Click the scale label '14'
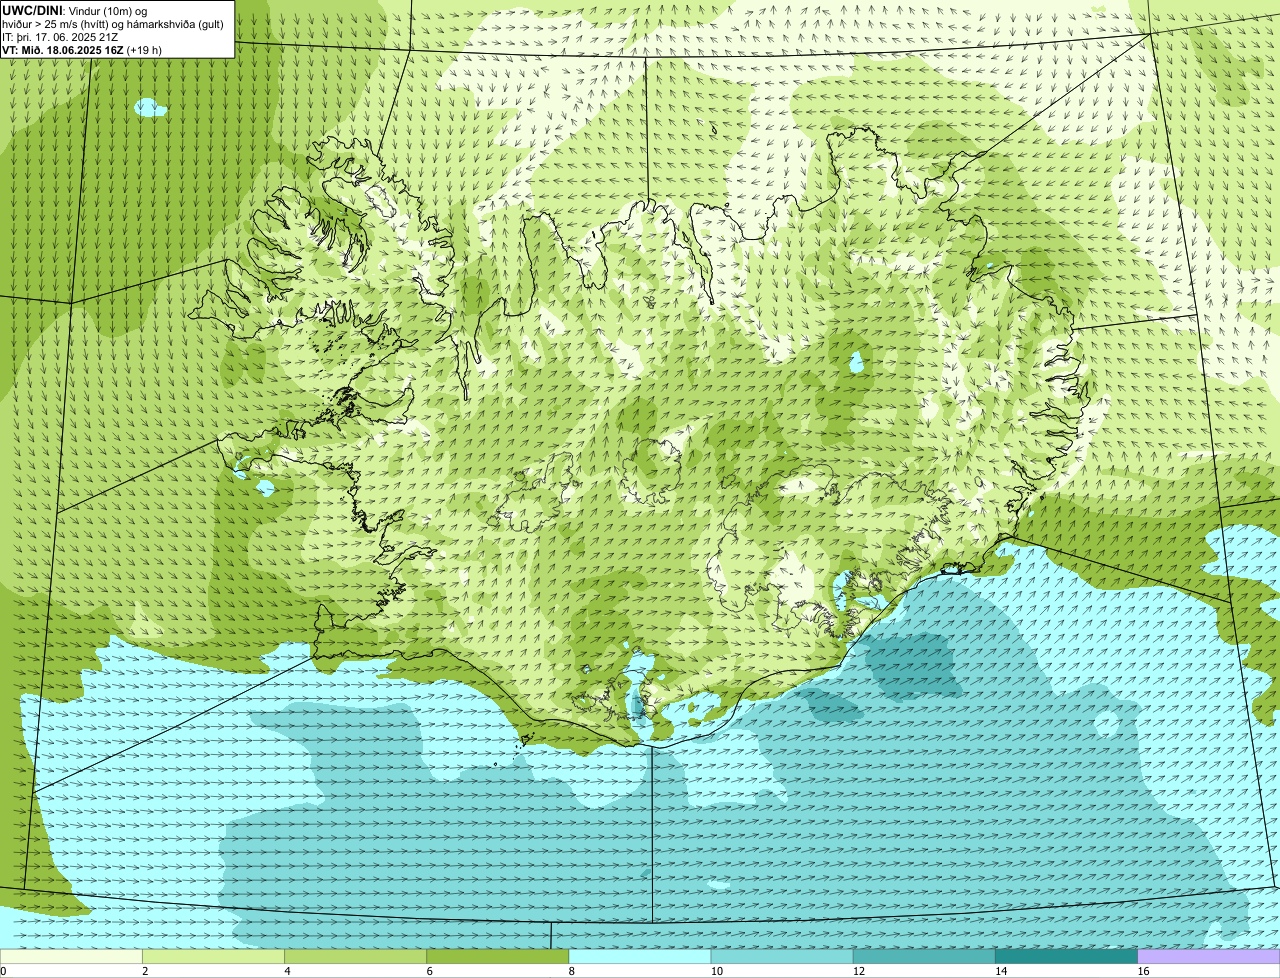 (x=1001, y=971)
